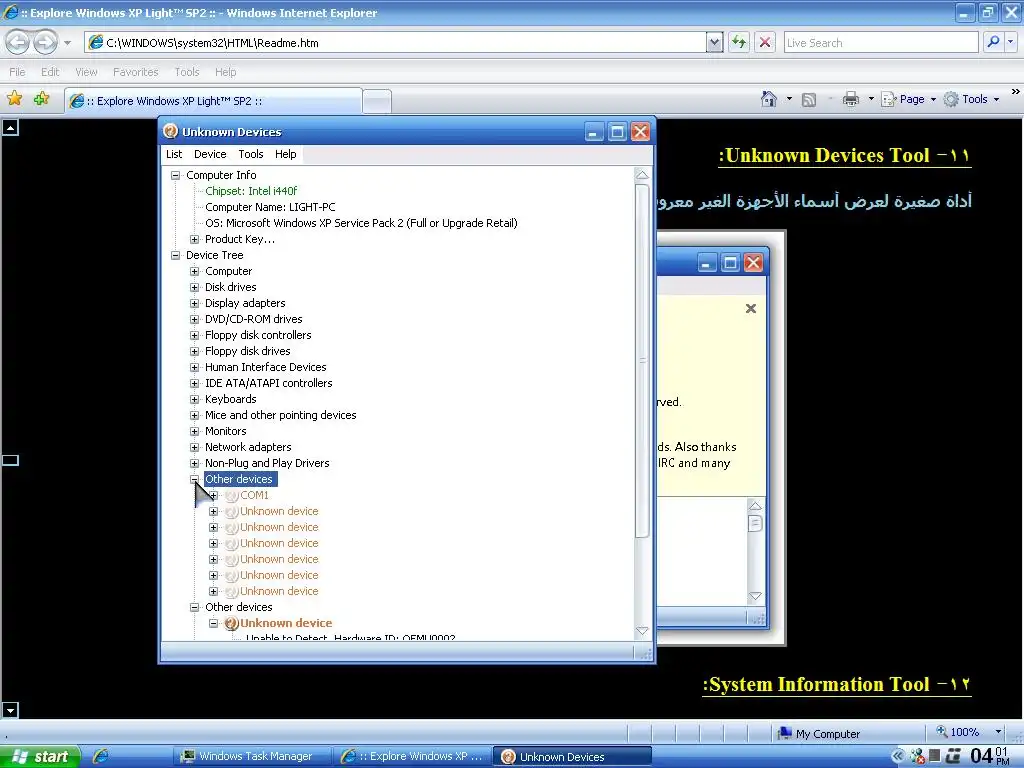Click the Unknown Devices taskbar button
This screenshot has width=1024, height=768.
point(572,756)
